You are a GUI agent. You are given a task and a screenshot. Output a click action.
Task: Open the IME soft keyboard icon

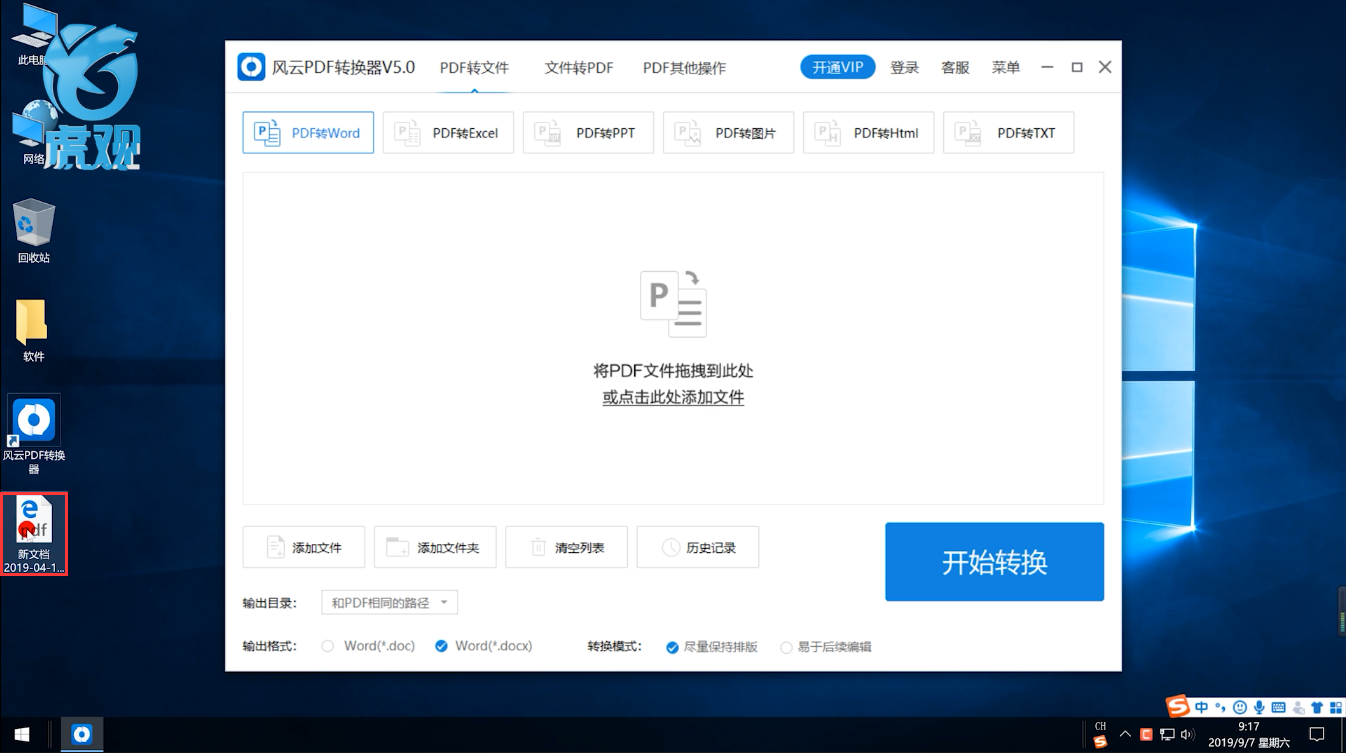coord(1278,707)
